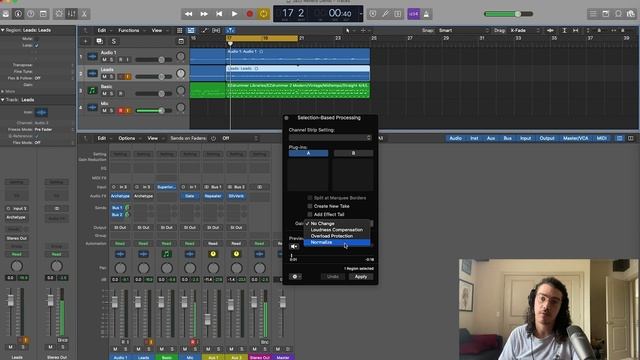Expand the More disclosure in Region inspector
Image resolution: width=640 pixels, height=360 pixels.
click(x=3, y=91)
